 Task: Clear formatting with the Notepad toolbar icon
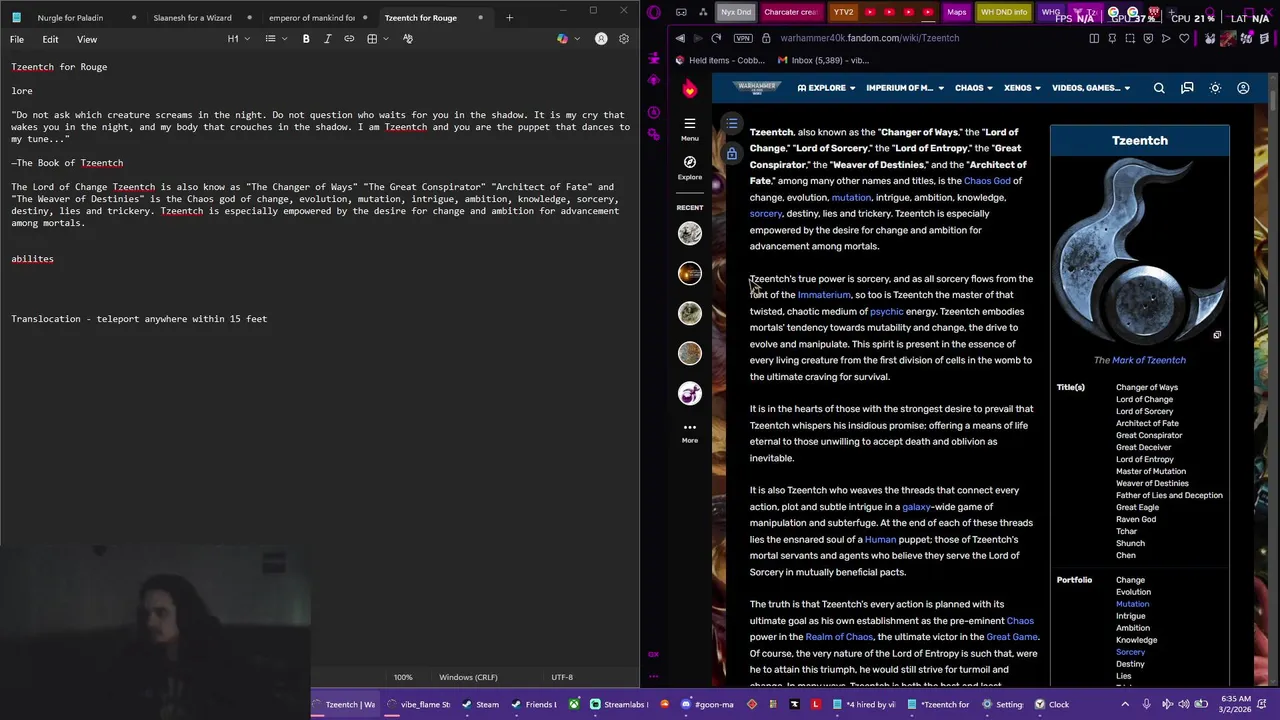(408, 39)
